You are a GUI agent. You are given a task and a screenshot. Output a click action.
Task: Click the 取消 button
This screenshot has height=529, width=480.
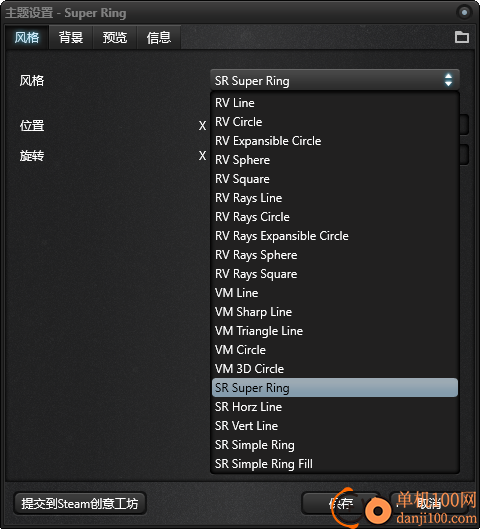(429, 503)
